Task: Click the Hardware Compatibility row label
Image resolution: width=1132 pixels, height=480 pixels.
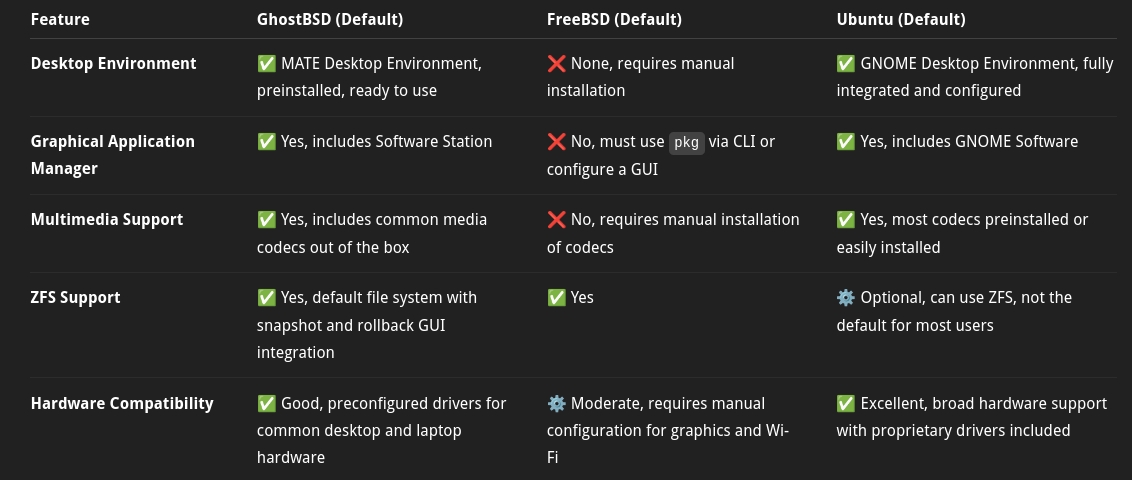Action: pos(122,403)
